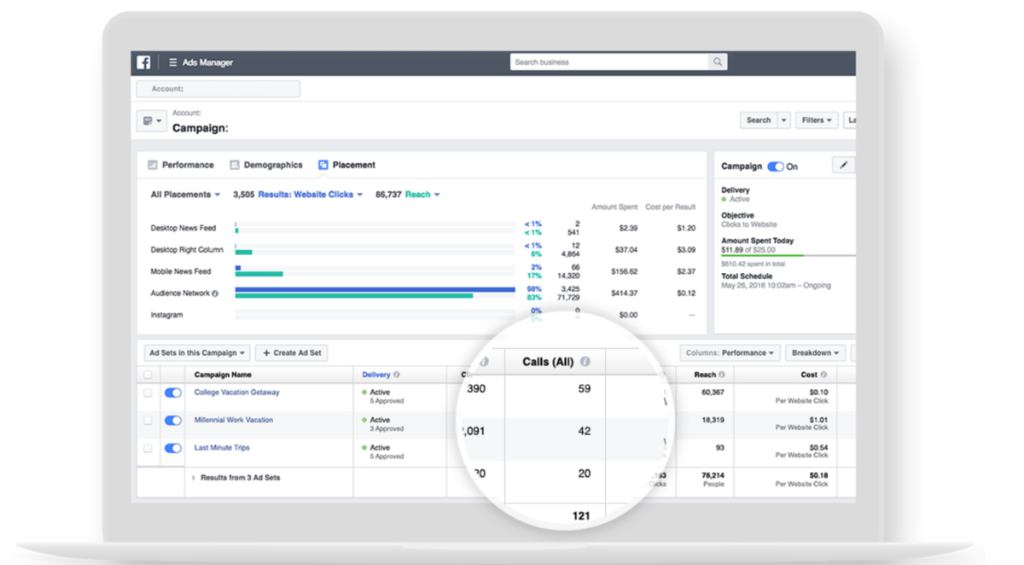1024x565 pixels.
Task: Open the Reach metric dropdown
Action: 423,195
